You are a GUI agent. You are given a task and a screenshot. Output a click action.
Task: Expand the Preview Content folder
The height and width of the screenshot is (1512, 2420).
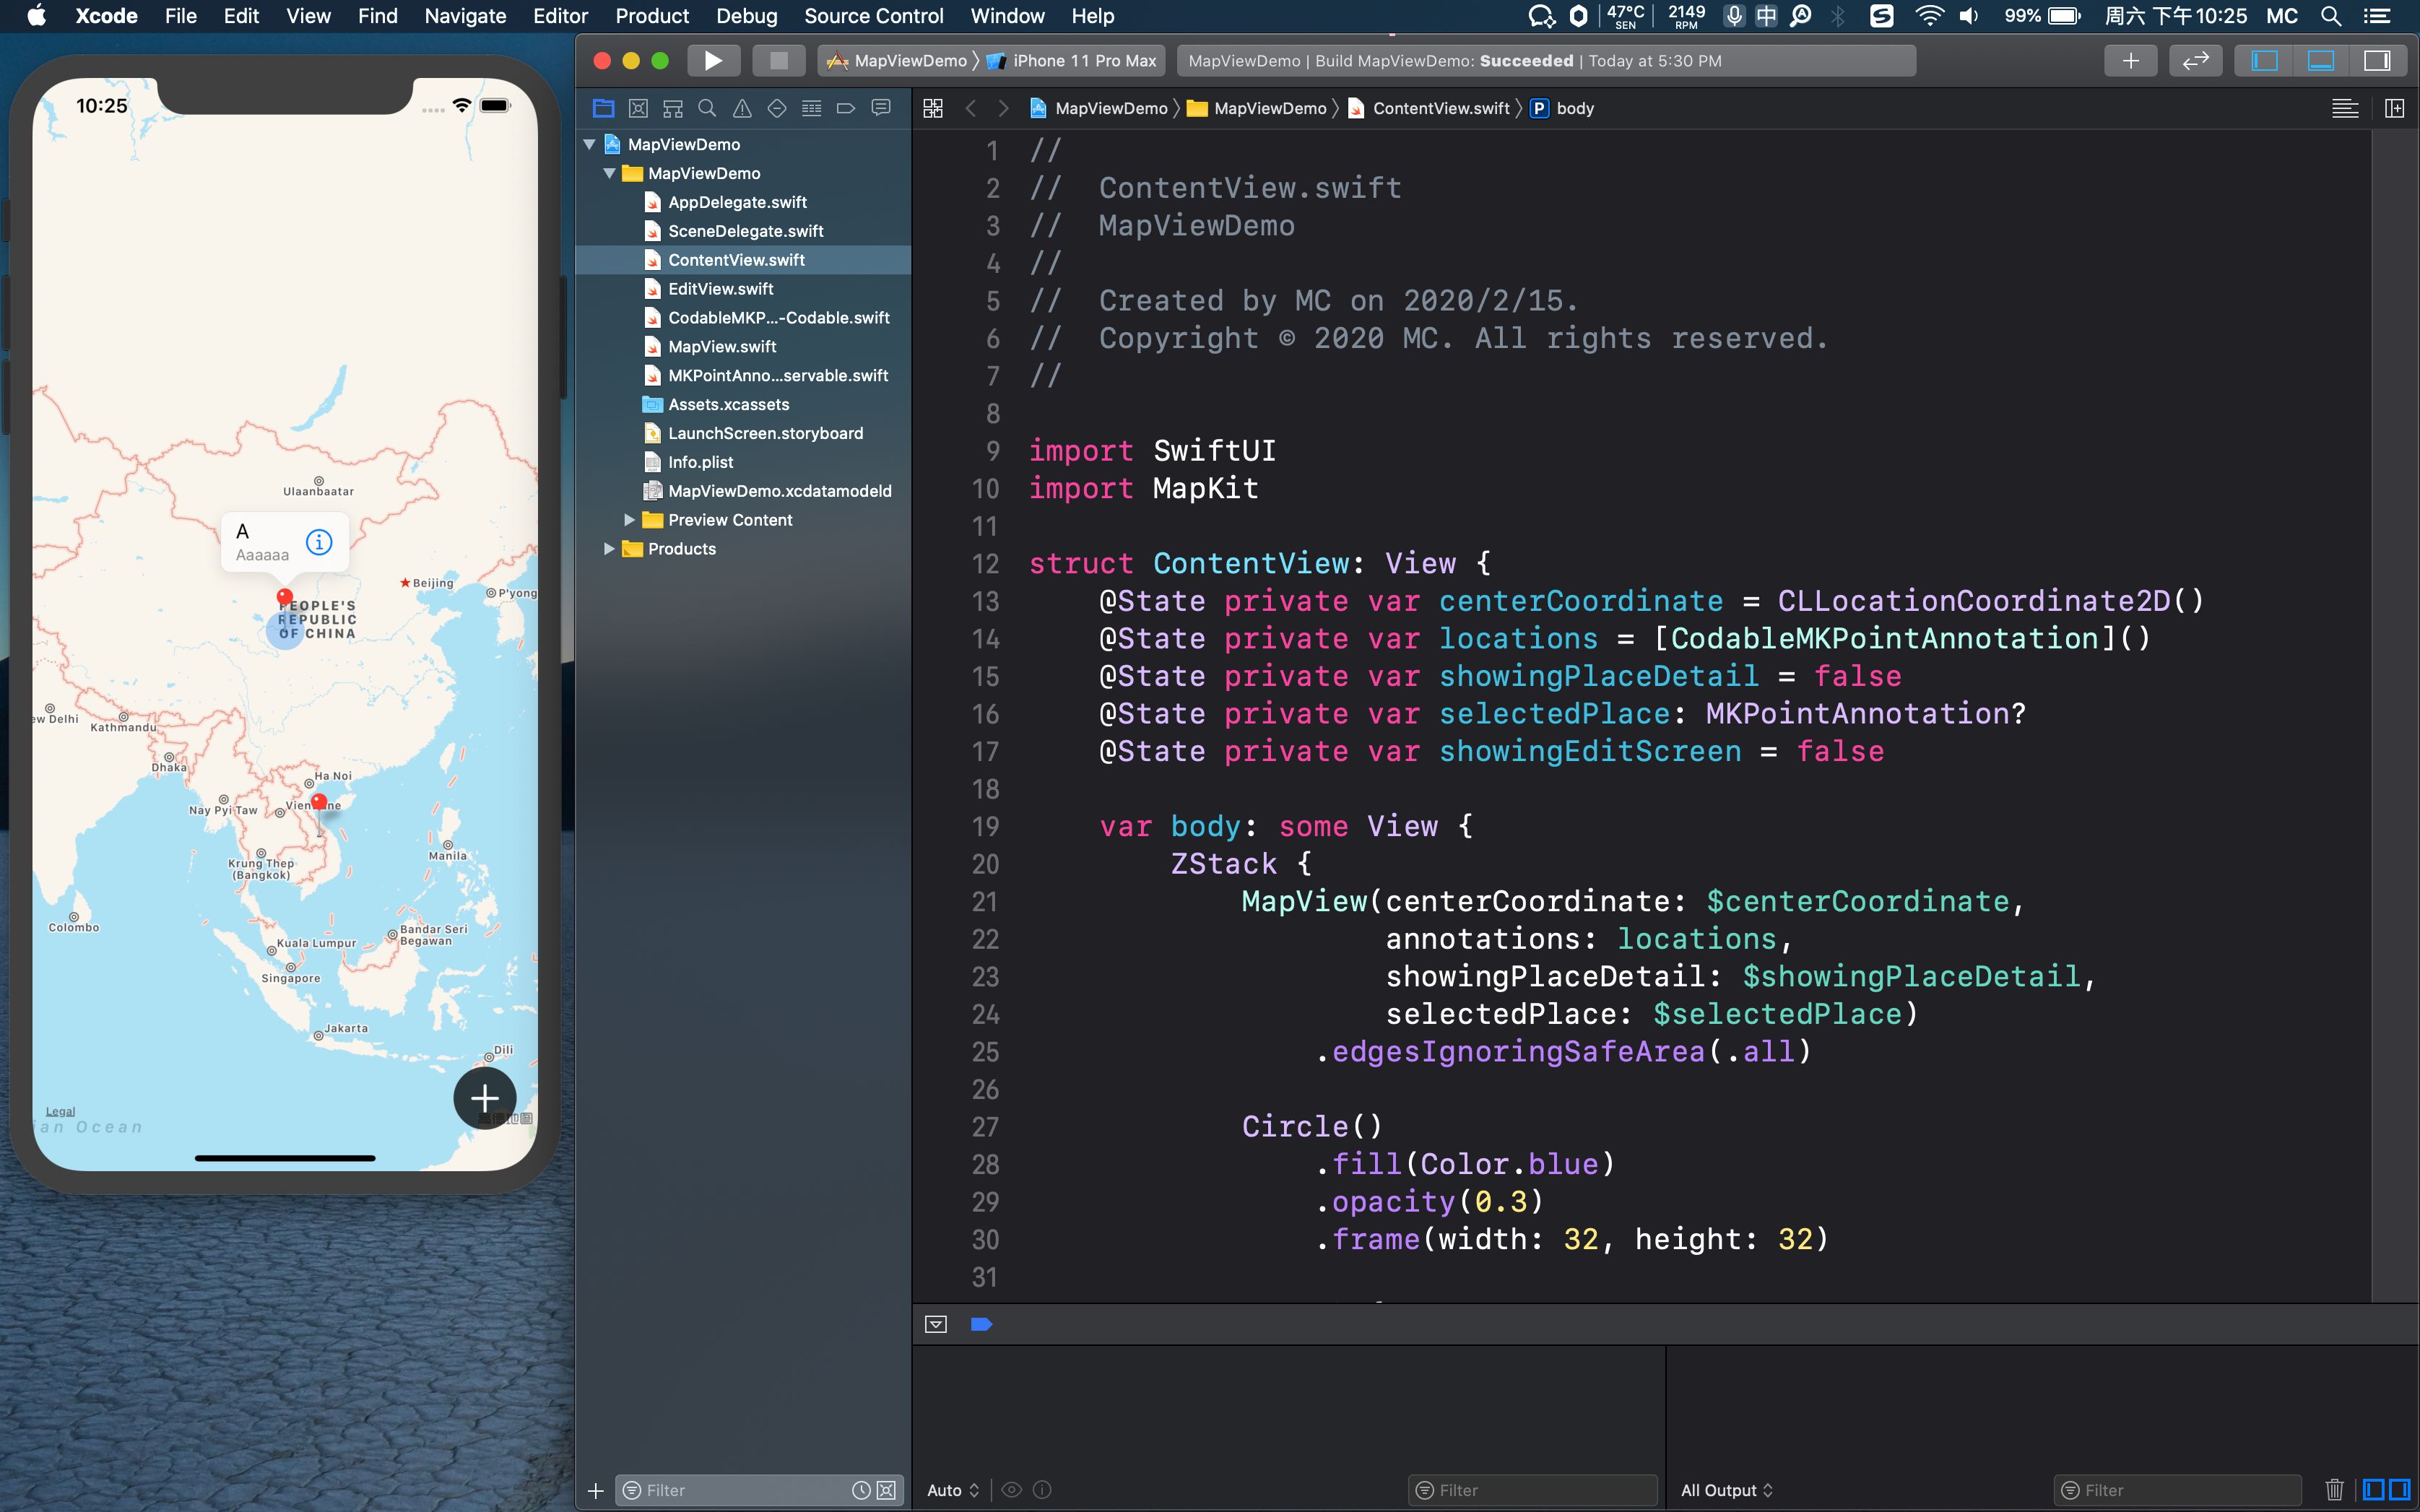coord(628,519)
